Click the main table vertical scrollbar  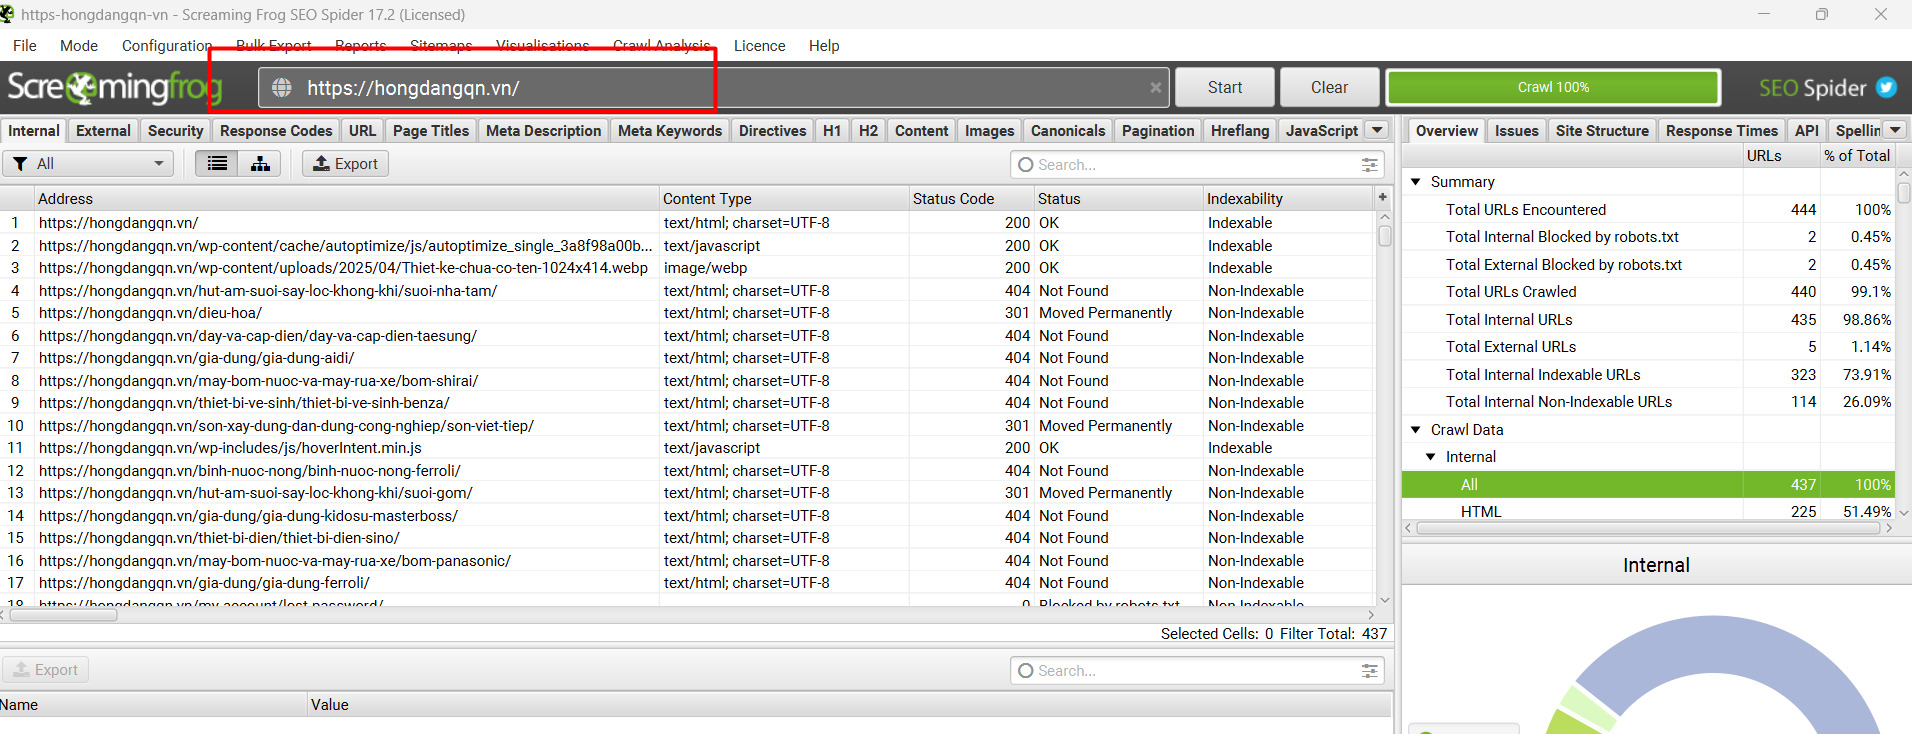pyautogui.click(x=1384, y=235)
